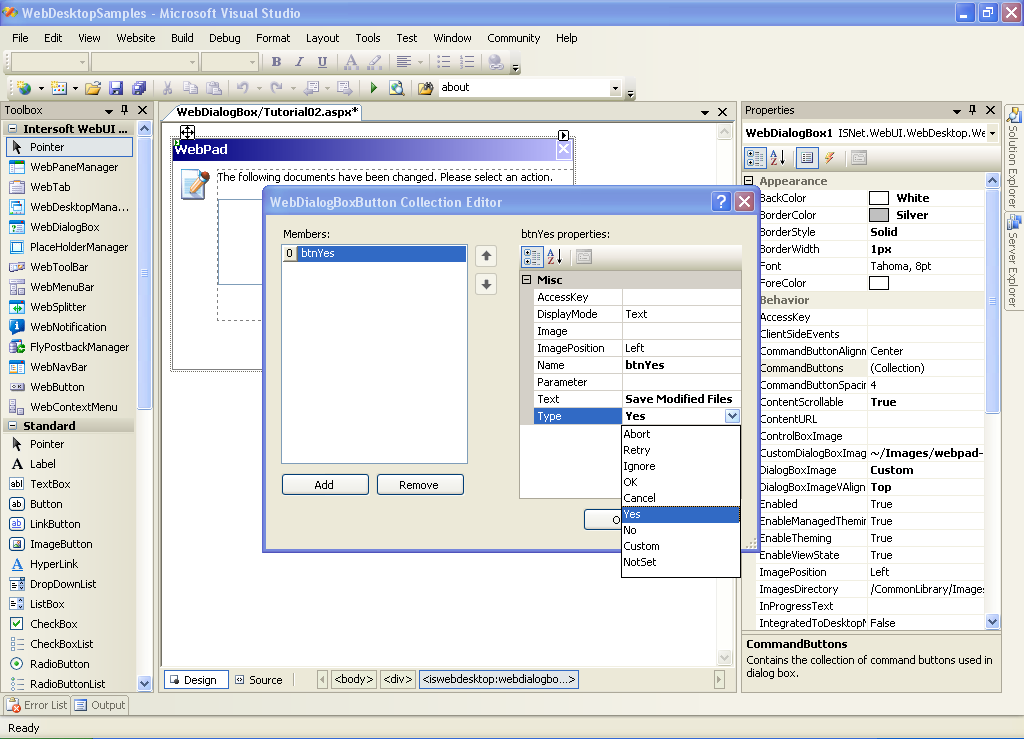Toggle Categorized view in Properties panel
The width and height of the screenshot is (1024, 739).
755,158
